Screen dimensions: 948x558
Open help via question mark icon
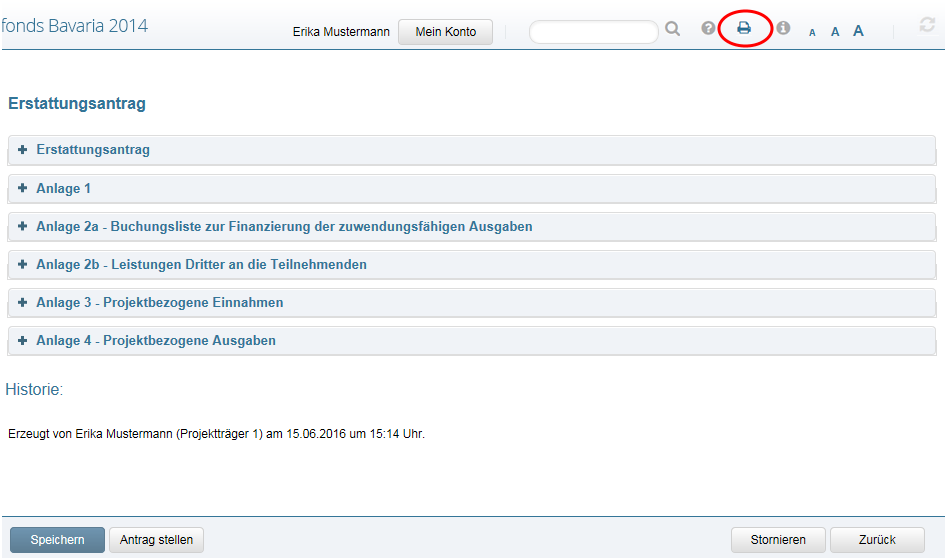[x=708, y=29]
